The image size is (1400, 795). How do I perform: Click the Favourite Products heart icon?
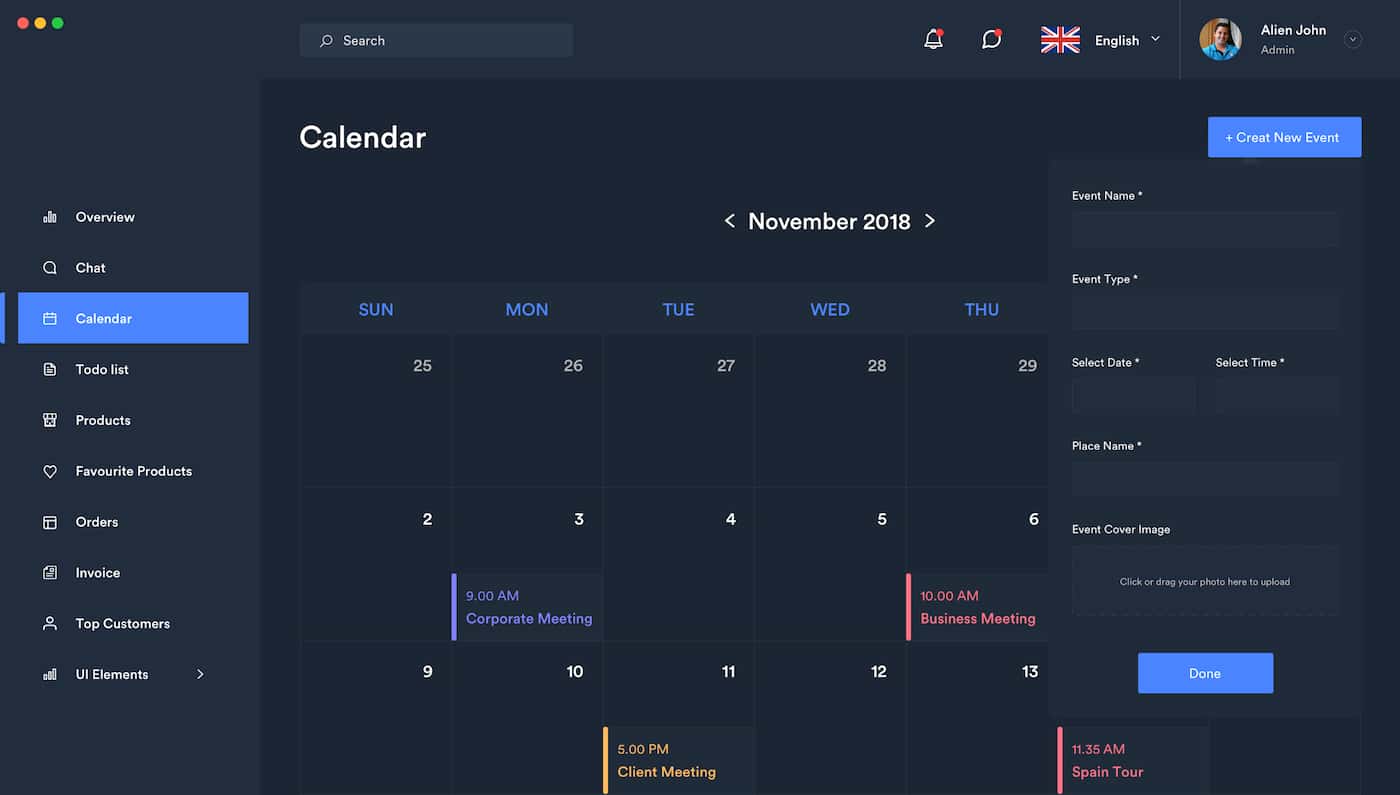coord(50,471)
